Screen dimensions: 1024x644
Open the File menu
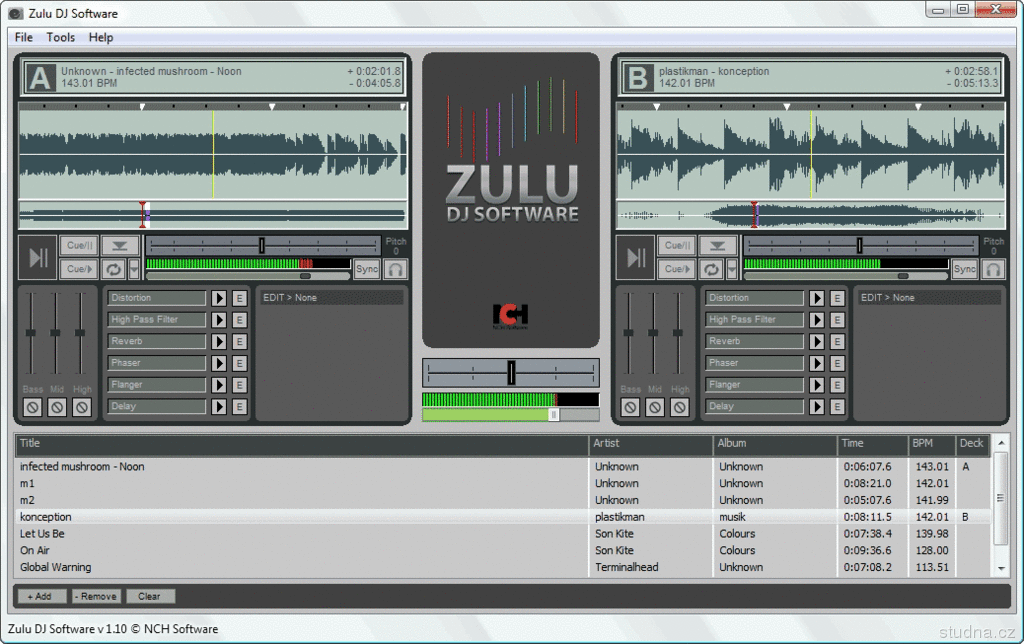tap(23, 37)
